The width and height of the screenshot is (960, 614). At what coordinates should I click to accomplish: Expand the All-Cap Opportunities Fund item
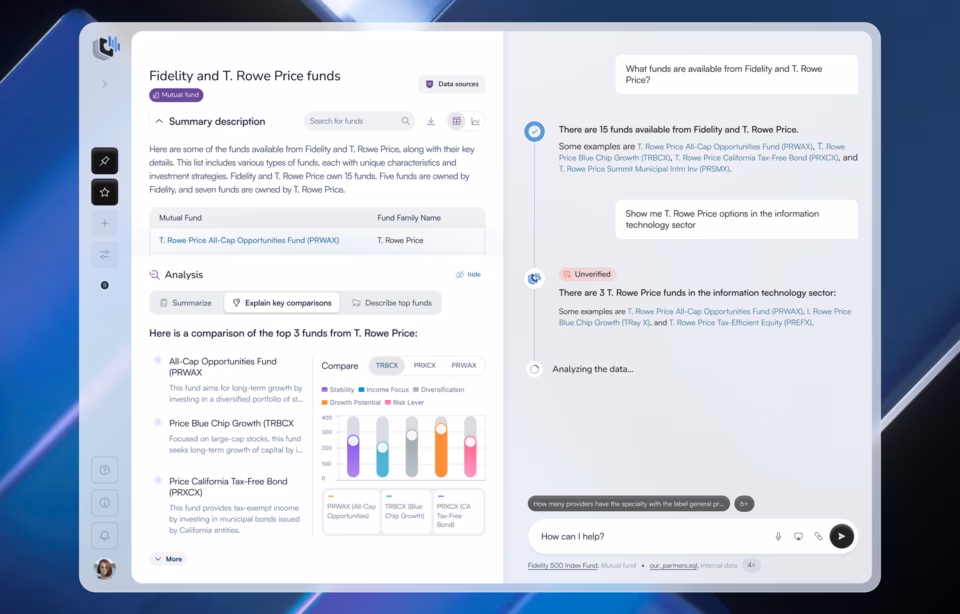click(157, 360)
